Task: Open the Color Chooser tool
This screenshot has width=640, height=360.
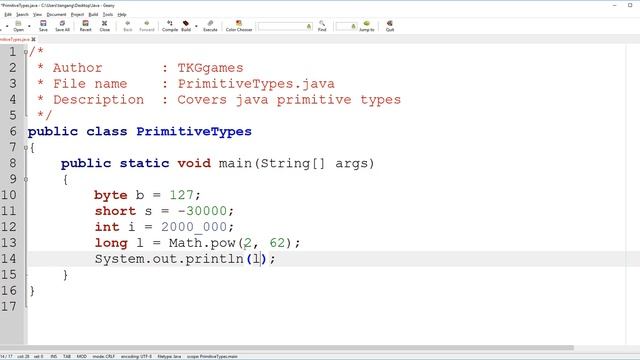Action: pos(239,26)
